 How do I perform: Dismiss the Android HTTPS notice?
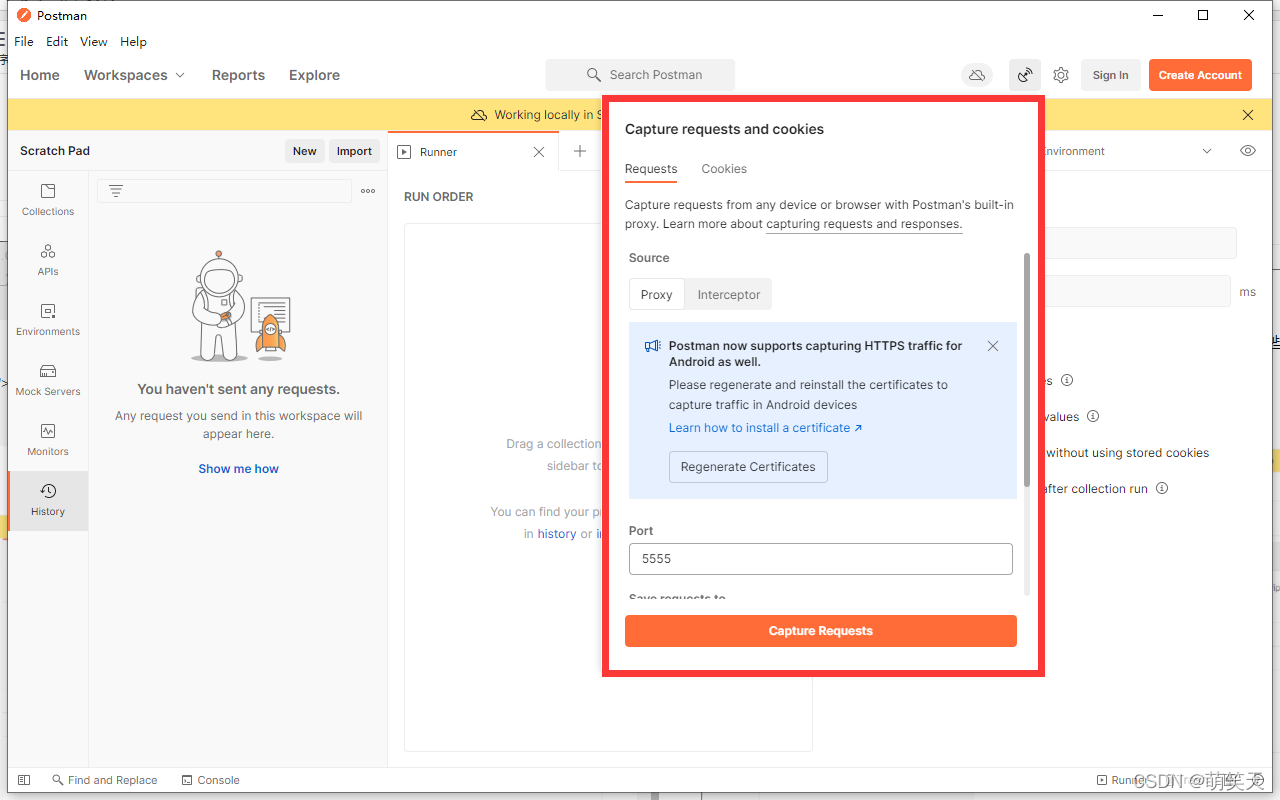(x=993, y=346)
